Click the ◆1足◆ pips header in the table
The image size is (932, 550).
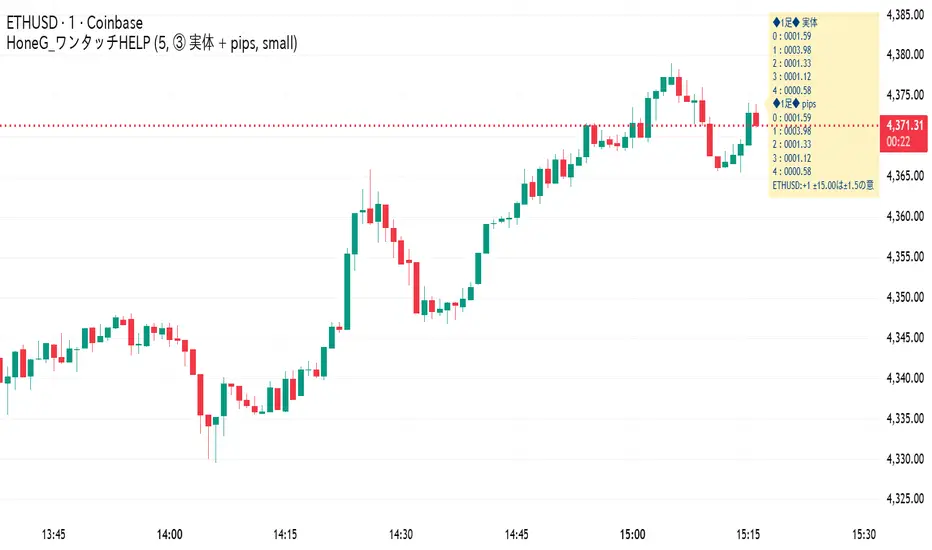tap(795, 104)
